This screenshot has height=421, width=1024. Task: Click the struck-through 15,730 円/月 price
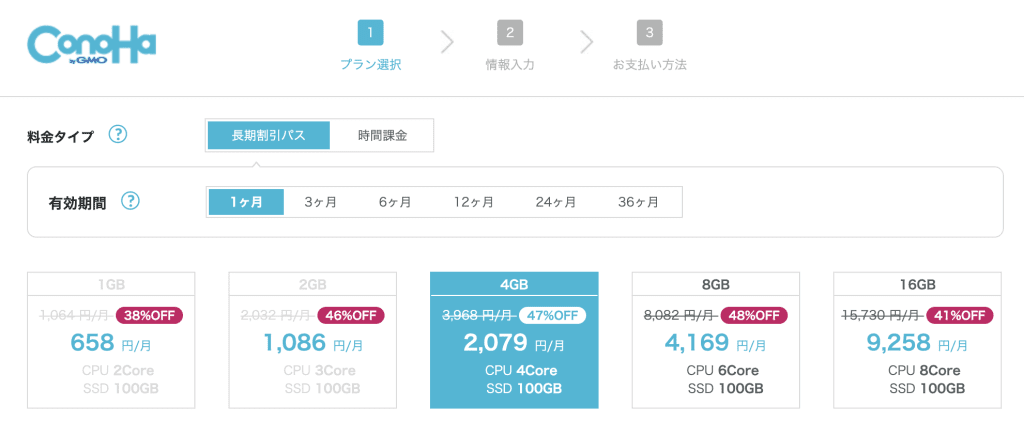881,315
